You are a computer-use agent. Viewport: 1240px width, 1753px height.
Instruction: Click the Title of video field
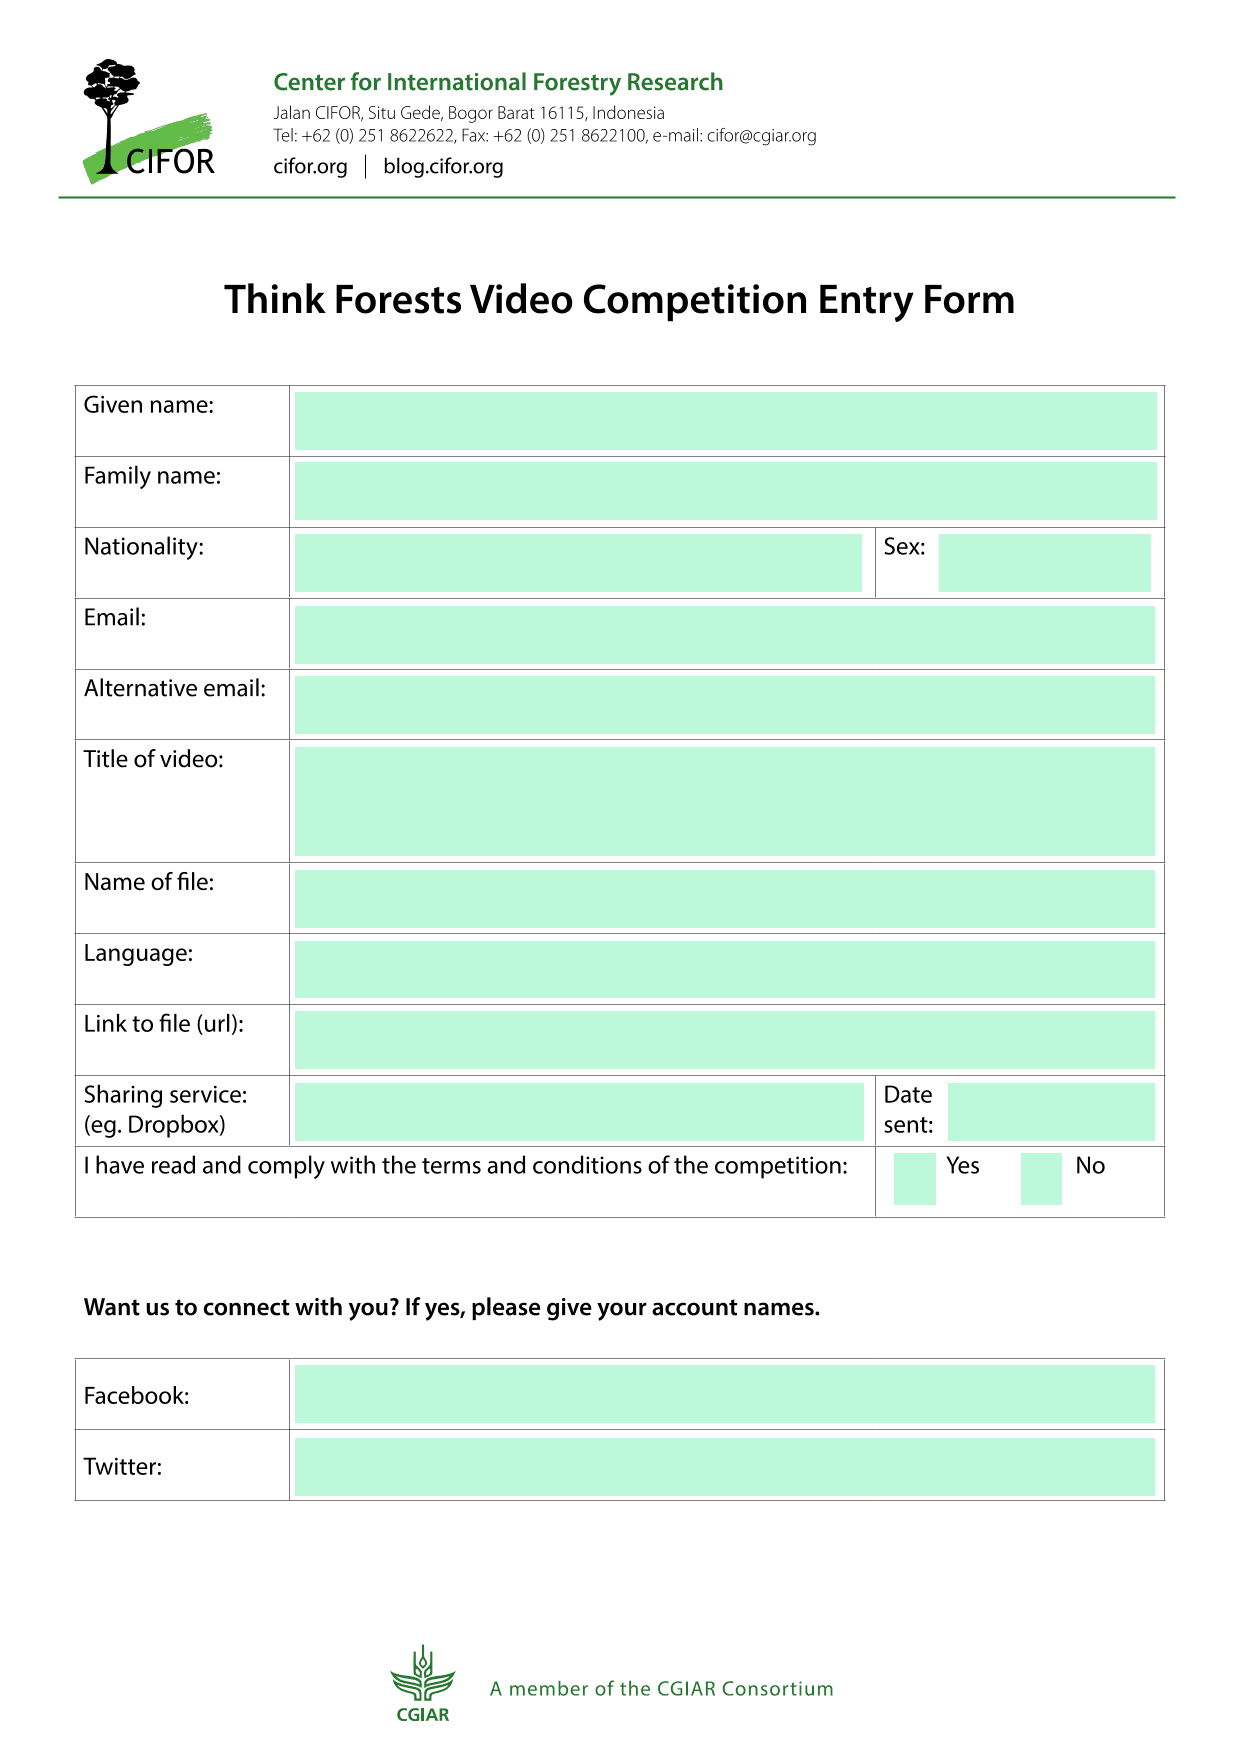pos(725,801)
